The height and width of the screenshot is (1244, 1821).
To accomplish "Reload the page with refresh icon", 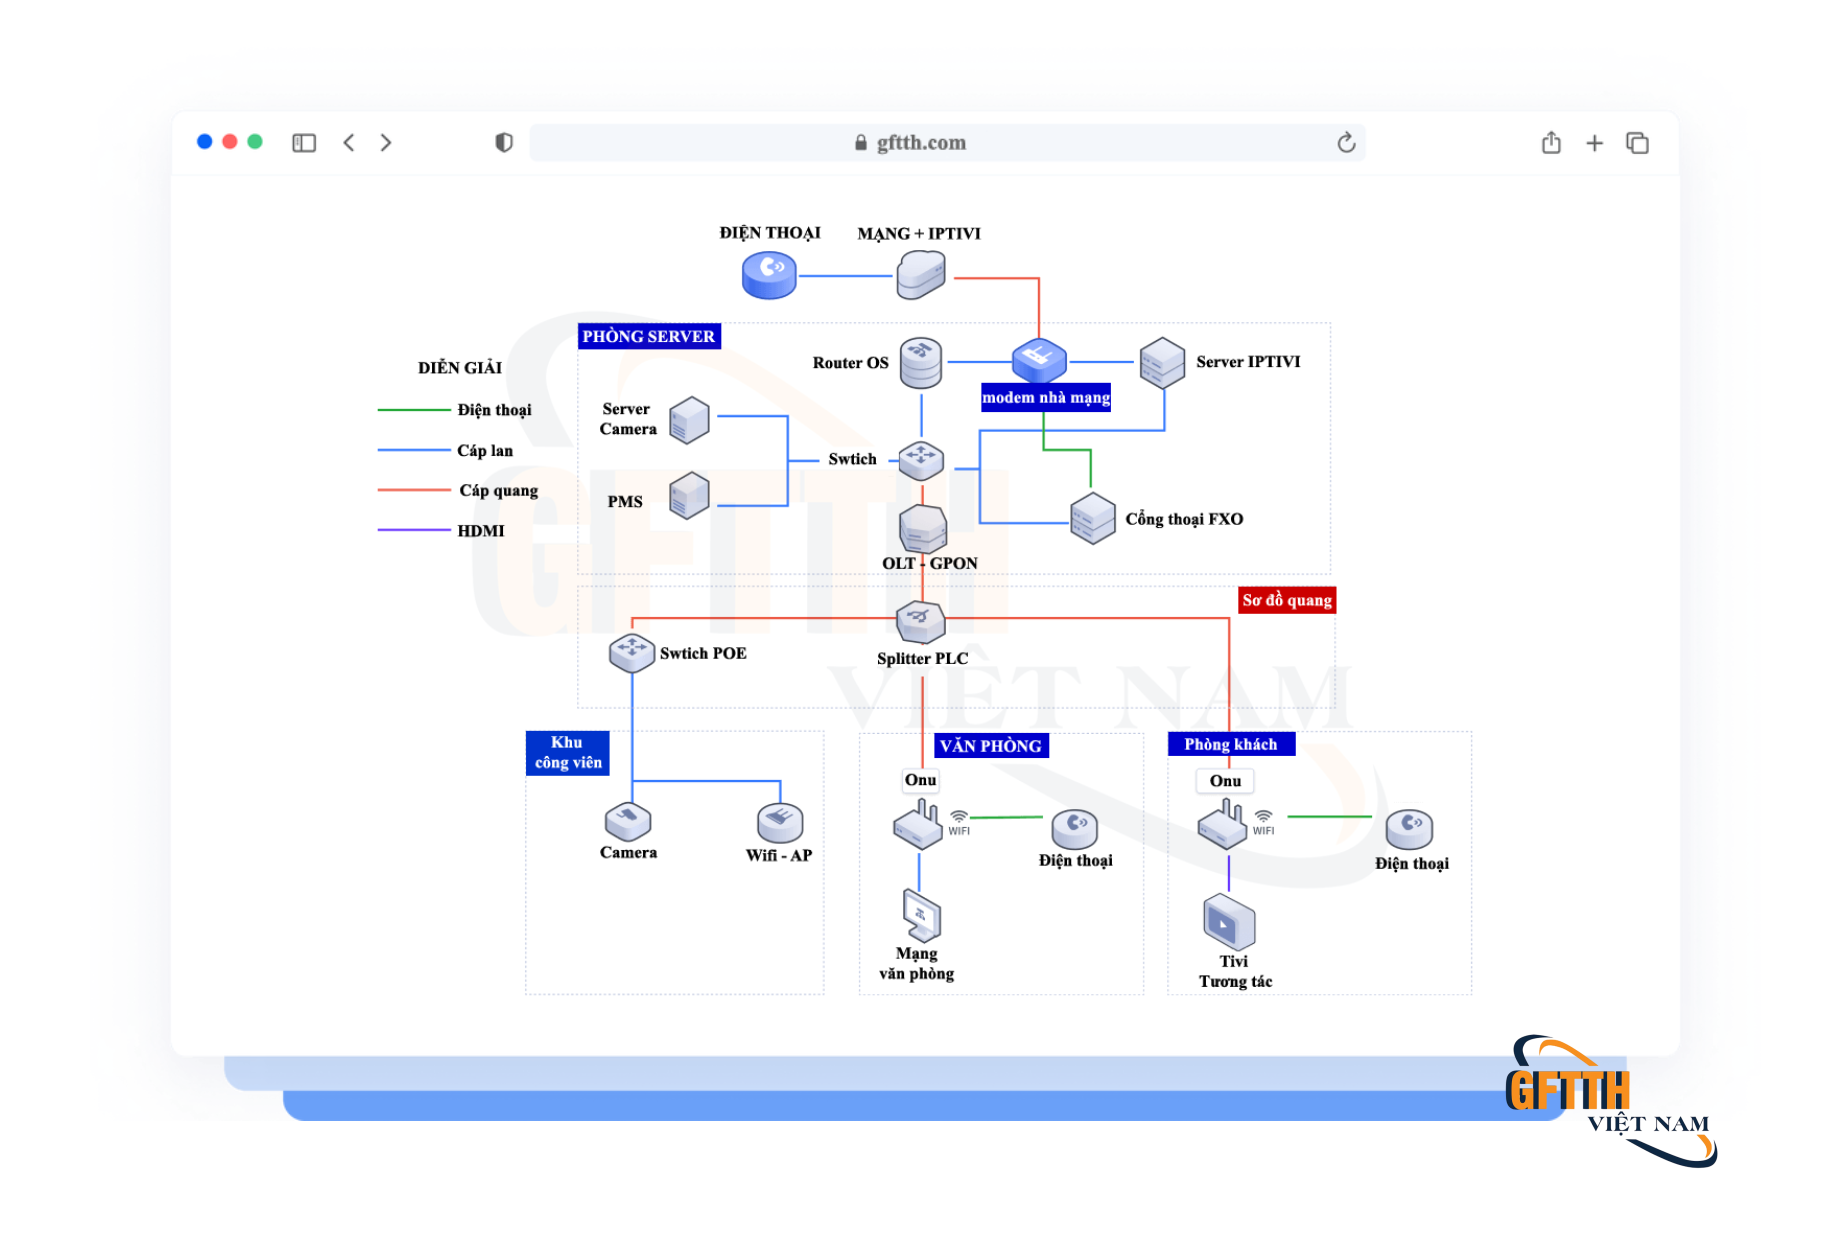I will click(1346, 143).
